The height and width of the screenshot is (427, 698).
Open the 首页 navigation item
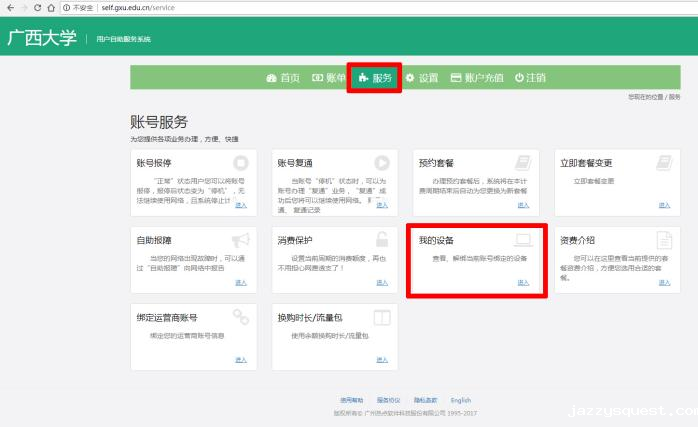click(283, 78)
